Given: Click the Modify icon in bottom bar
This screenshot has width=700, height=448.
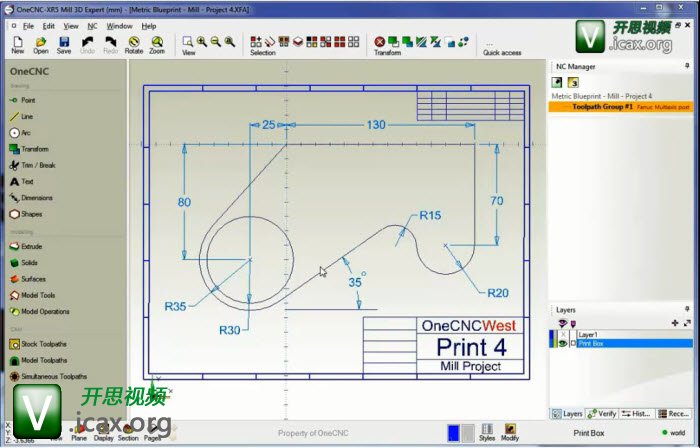Looking at the screenshot, I should pos(510,432).
